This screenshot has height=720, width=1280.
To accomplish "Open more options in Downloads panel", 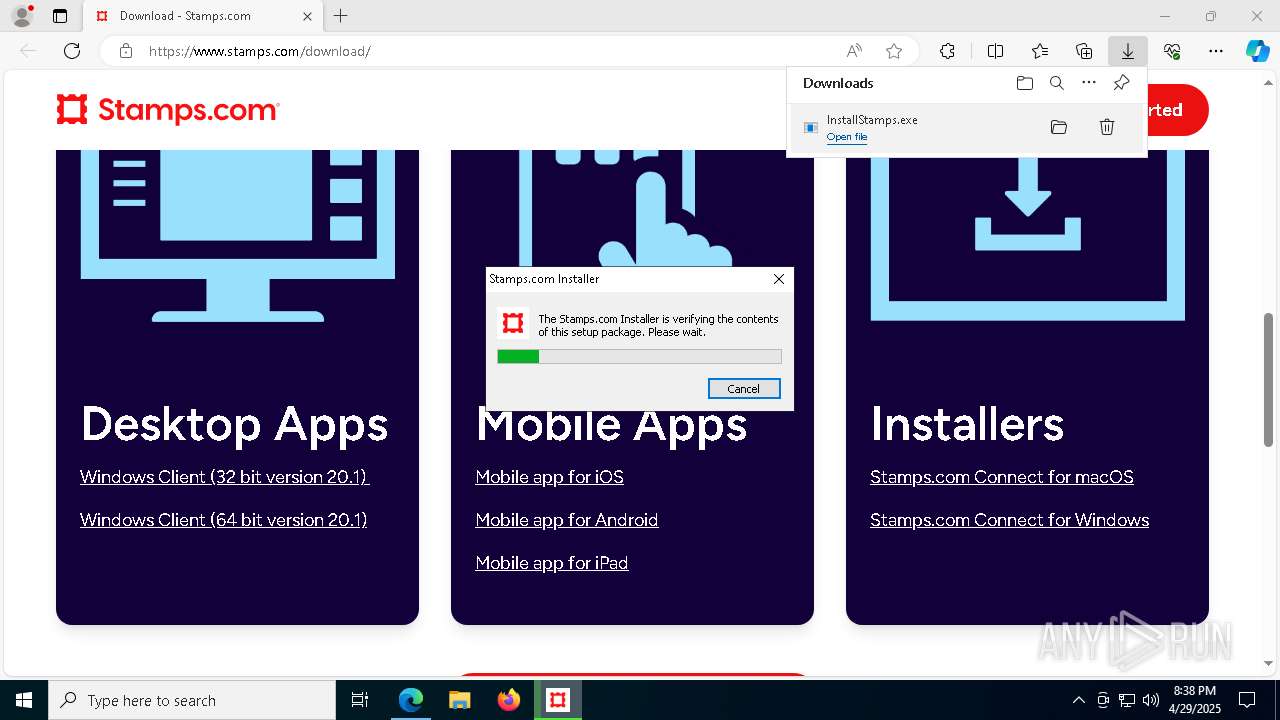I will 1089,83.
